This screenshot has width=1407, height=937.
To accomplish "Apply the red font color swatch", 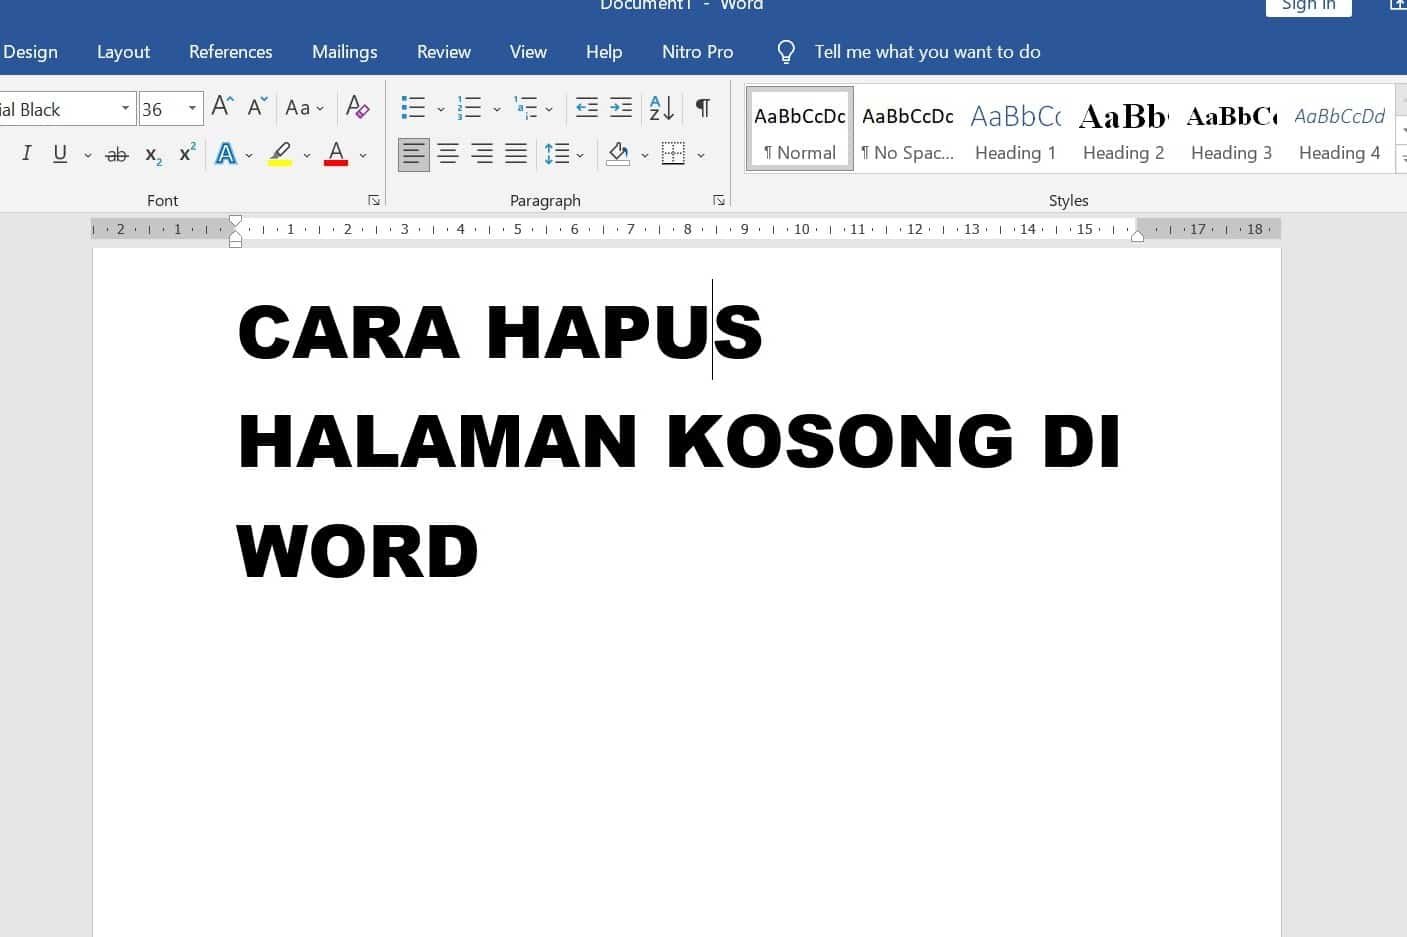I will click(x=336, y=154).
